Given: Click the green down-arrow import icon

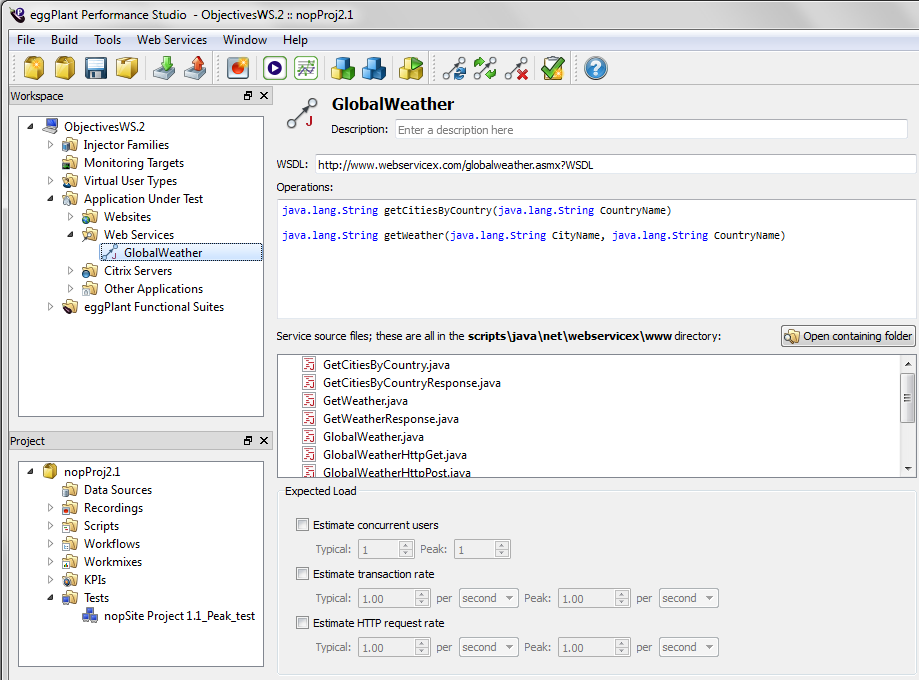Looking at the screenshot, I should click(163, 68).
